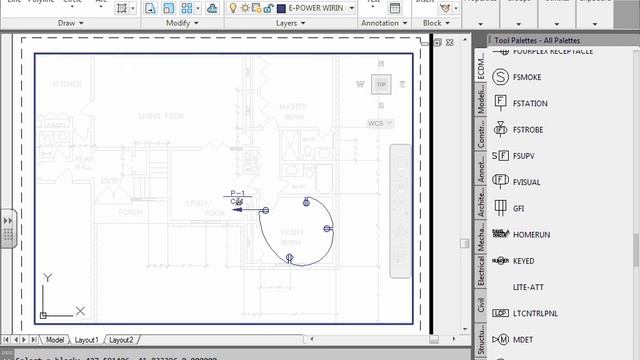
Task: Click the LITE-ATT palette entry
Action: tap(528, 287)
